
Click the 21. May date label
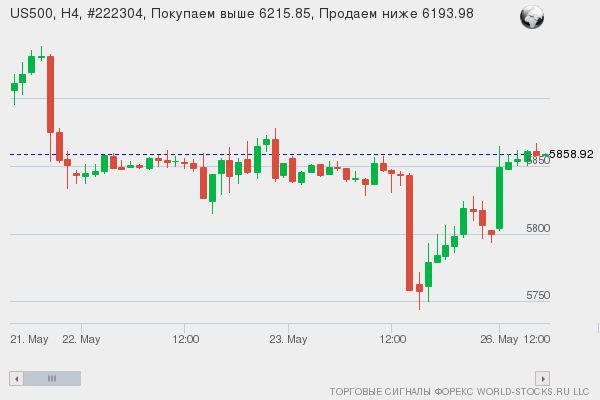pyautogui.click(x=29, y=339)
